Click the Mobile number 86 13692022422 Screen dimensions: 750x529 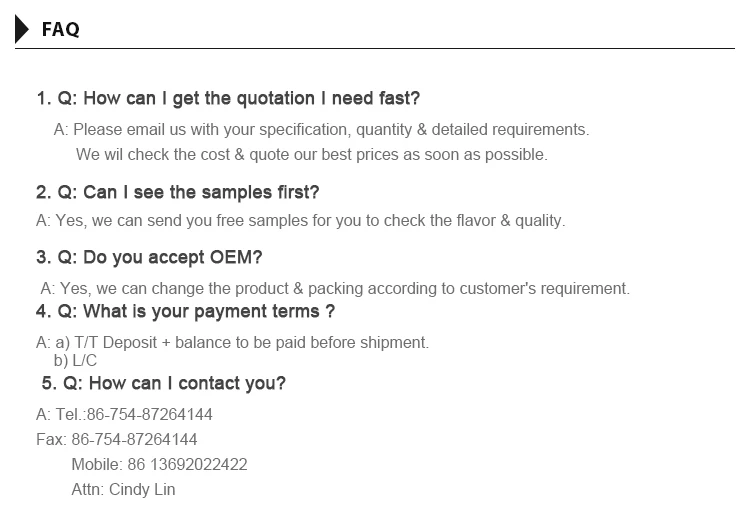(159, 465)
